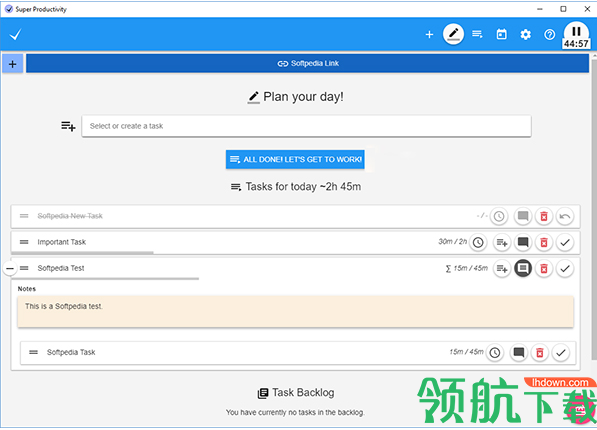Select the pencil planning mode icon
The height and width of the screenshot is (430, 597).
tap(453, 34)
